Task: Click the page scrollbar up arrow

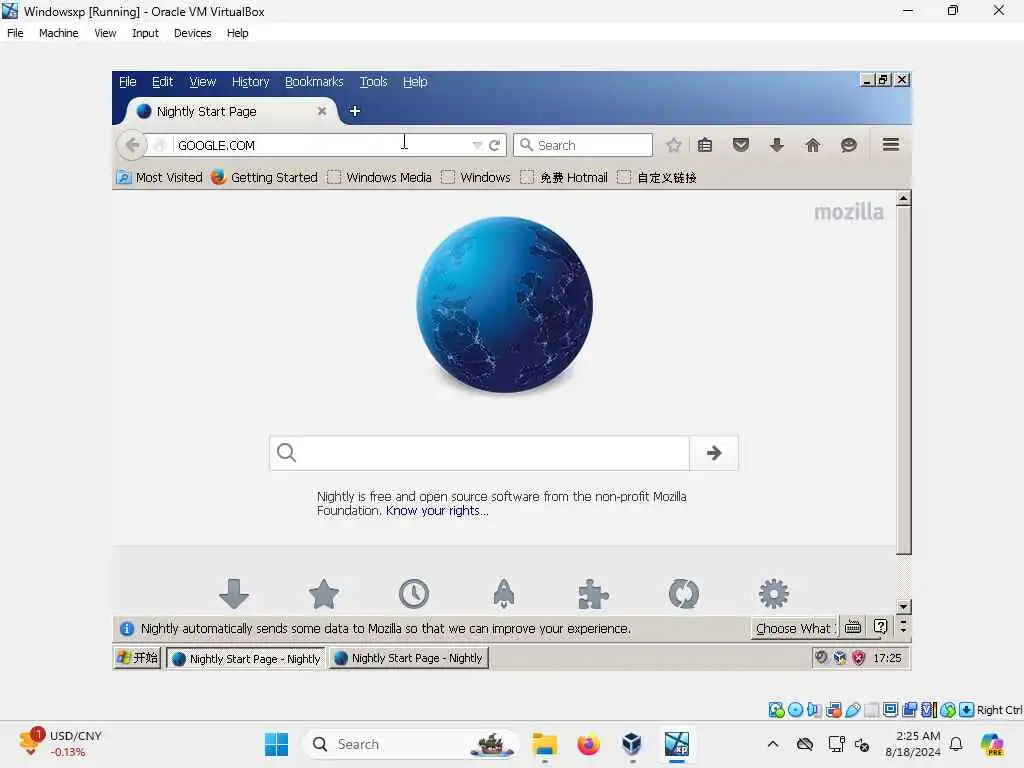Action: click(903, 198)
